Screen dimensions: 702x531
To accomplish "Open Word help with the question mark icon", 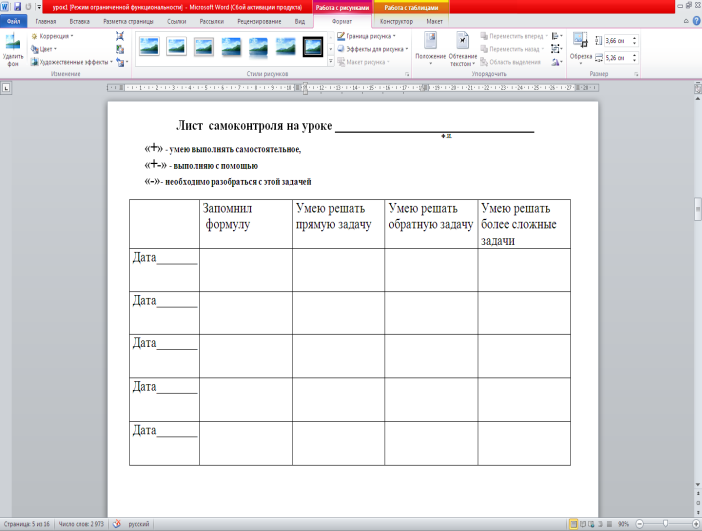I will [x=693, y=20].
